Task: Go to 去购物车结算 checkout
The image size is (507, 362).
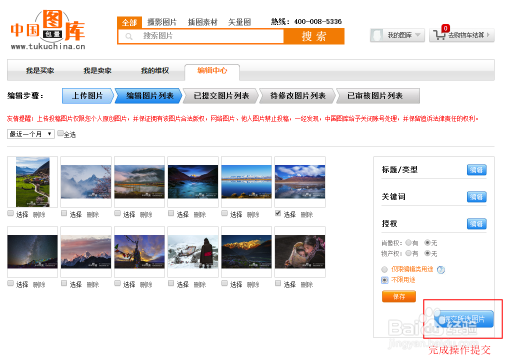Action: [x=462, y=35]
